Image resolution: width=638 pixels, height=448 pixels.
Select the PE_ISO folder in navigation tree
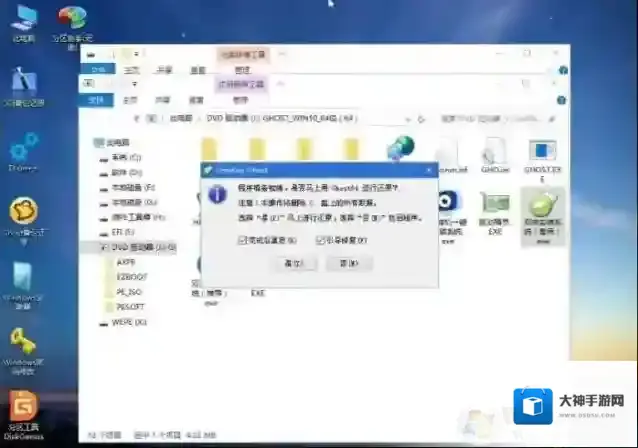[130, 290]
